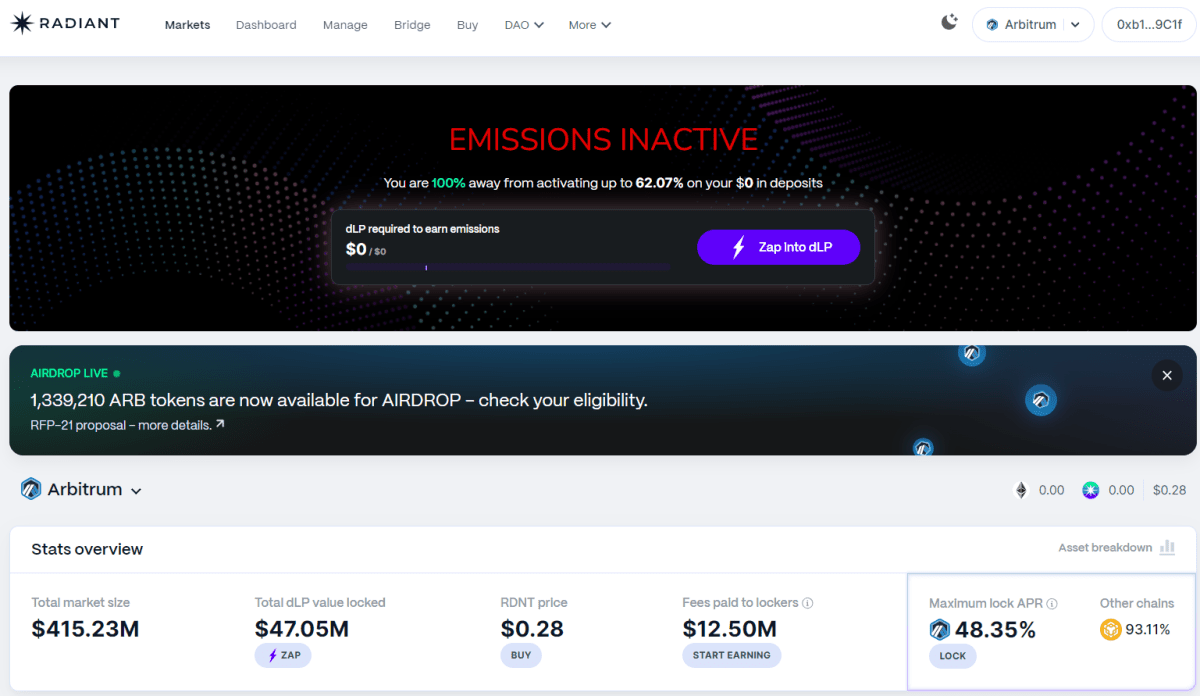This screenshot has width=1200, height=696.
Task: Open the Bridge page
Action: (412, 25)
